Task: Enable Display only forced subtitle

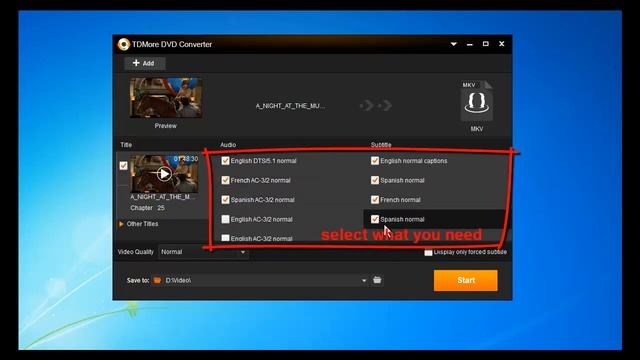Action: [x=428, y=252]
